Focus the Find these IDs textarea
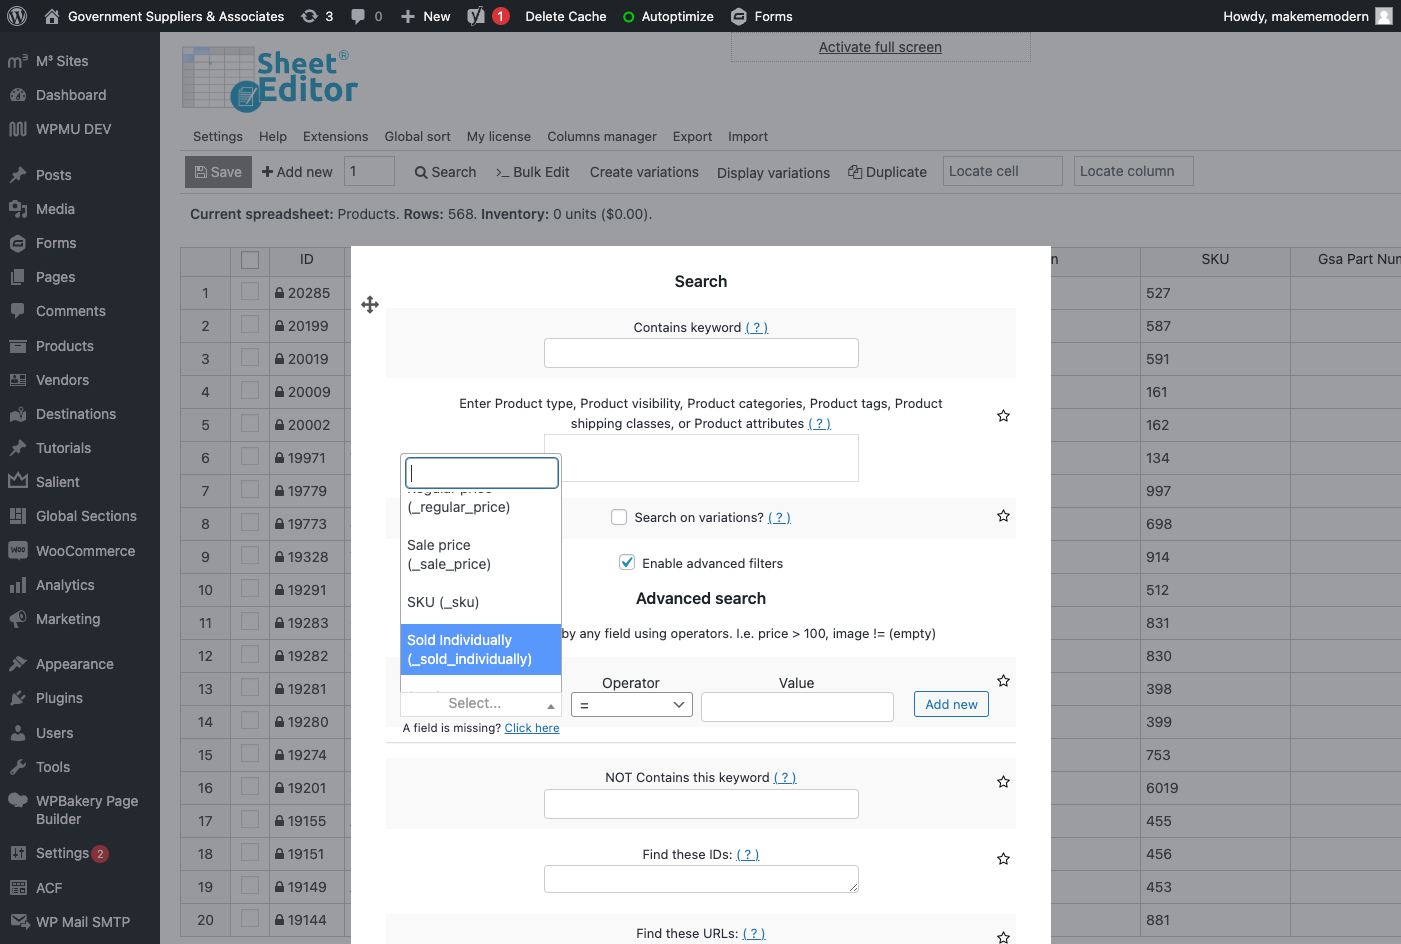 [x=701, y=879]
